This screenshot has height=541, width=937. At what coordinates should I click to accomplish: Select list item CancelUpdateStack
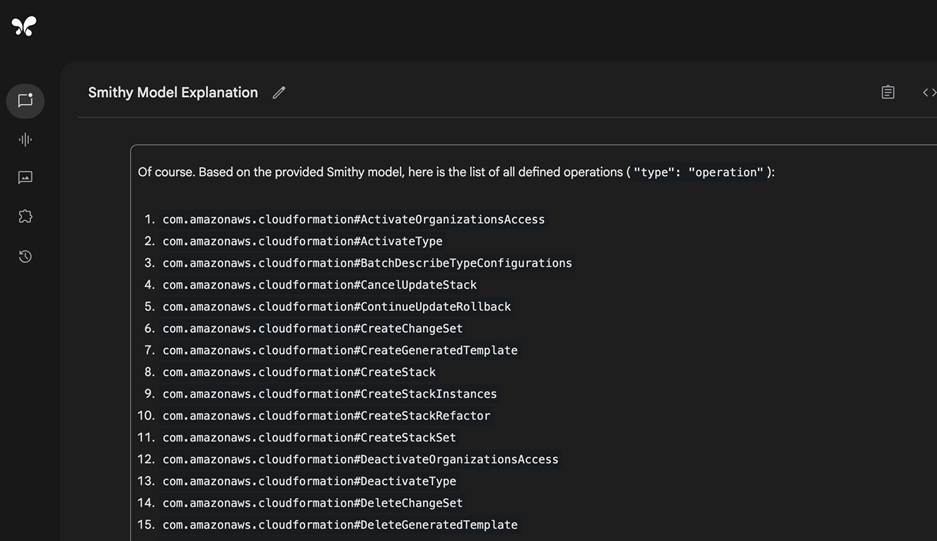[x=320, y=285]
